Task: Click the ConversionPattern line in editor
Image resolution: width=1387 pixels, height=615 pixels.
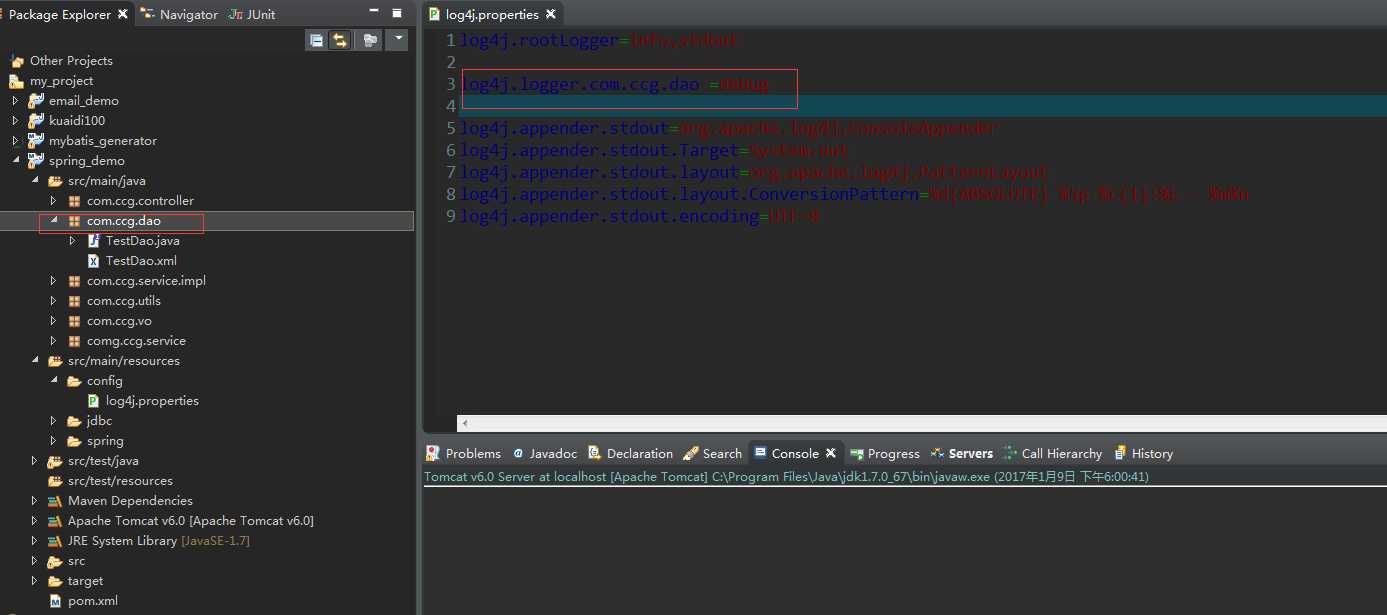Action: point(856,194)
